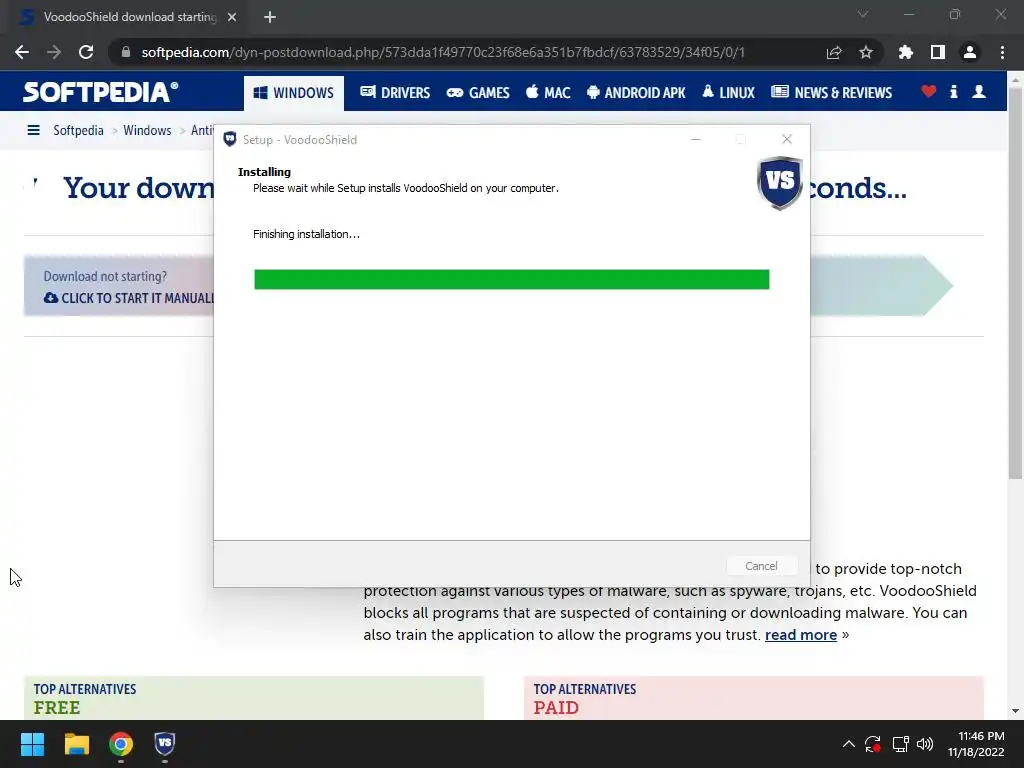Click the Softpedia logo
This screenshot has width=1024, height=768.
coord(100,92)
